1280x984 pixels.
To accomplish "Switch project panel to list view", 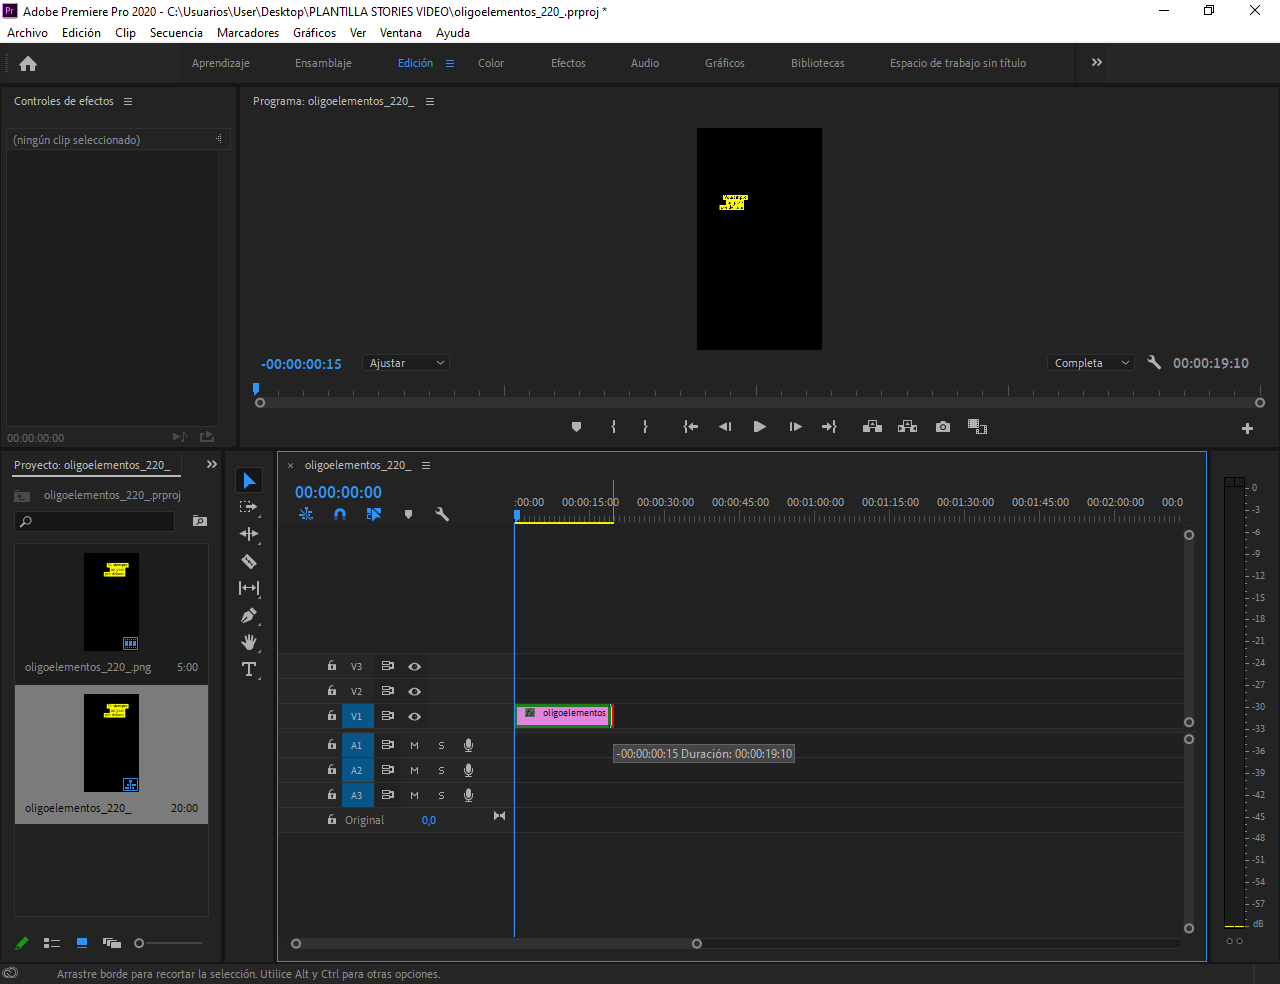I will click(x=52, y=943).
